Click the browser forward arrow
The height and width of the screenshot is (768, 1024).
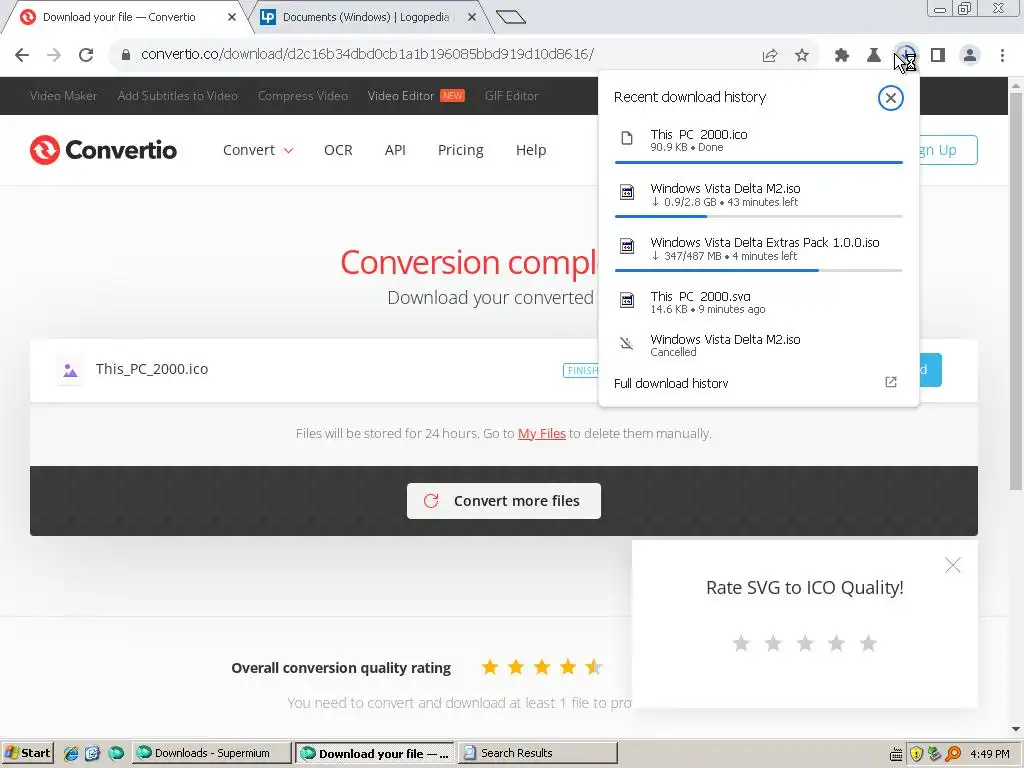(x=54, y=55)
